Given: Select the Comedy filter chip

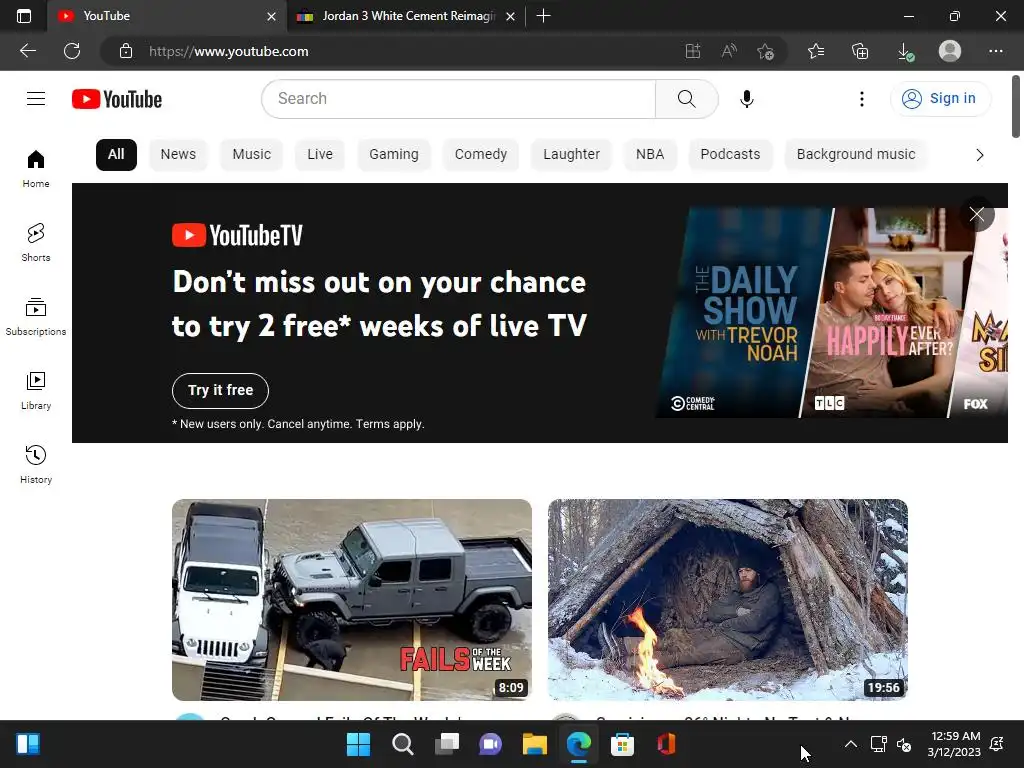Looking at the screenshot, I should (x=481, y=155).
